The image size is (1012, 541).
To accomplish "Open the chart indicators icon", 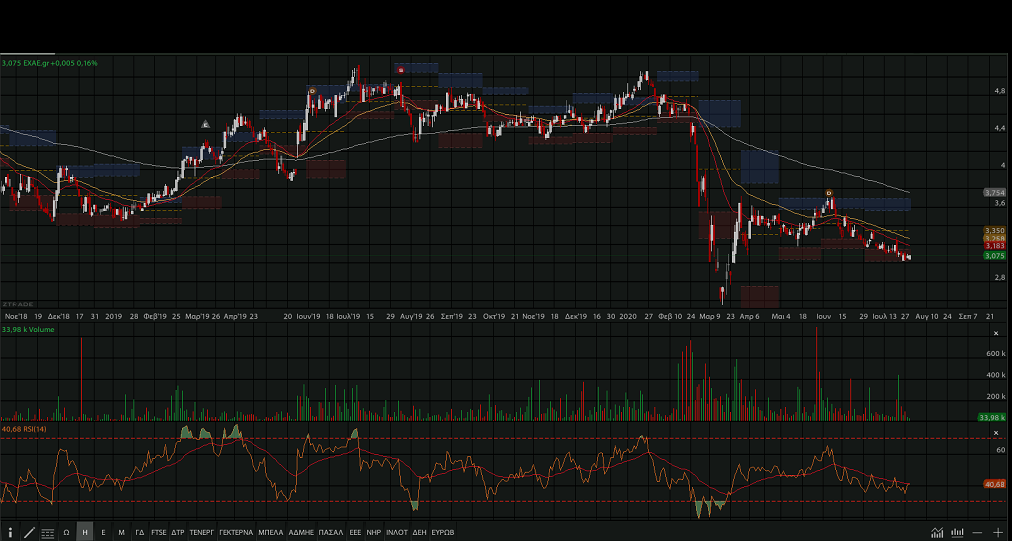I will pos(937,532).
